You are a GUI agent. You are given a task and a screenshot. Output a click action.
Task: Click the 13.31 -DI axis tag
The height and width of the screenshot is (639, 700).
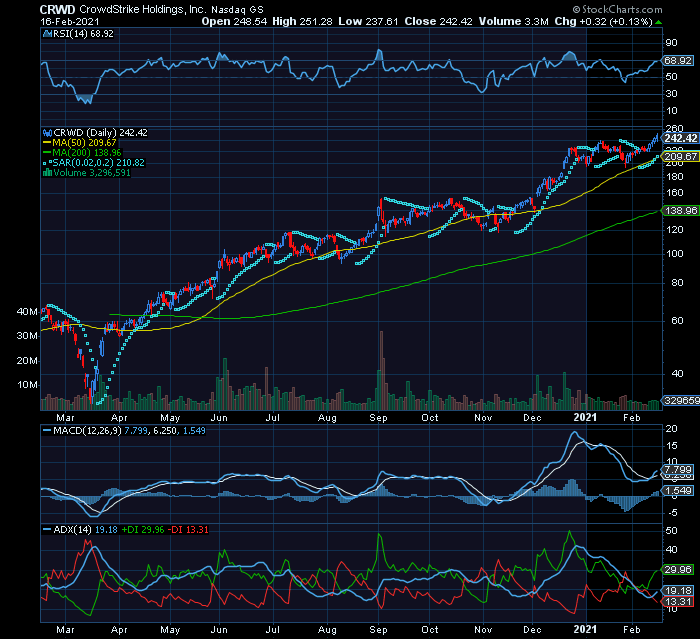678,602
